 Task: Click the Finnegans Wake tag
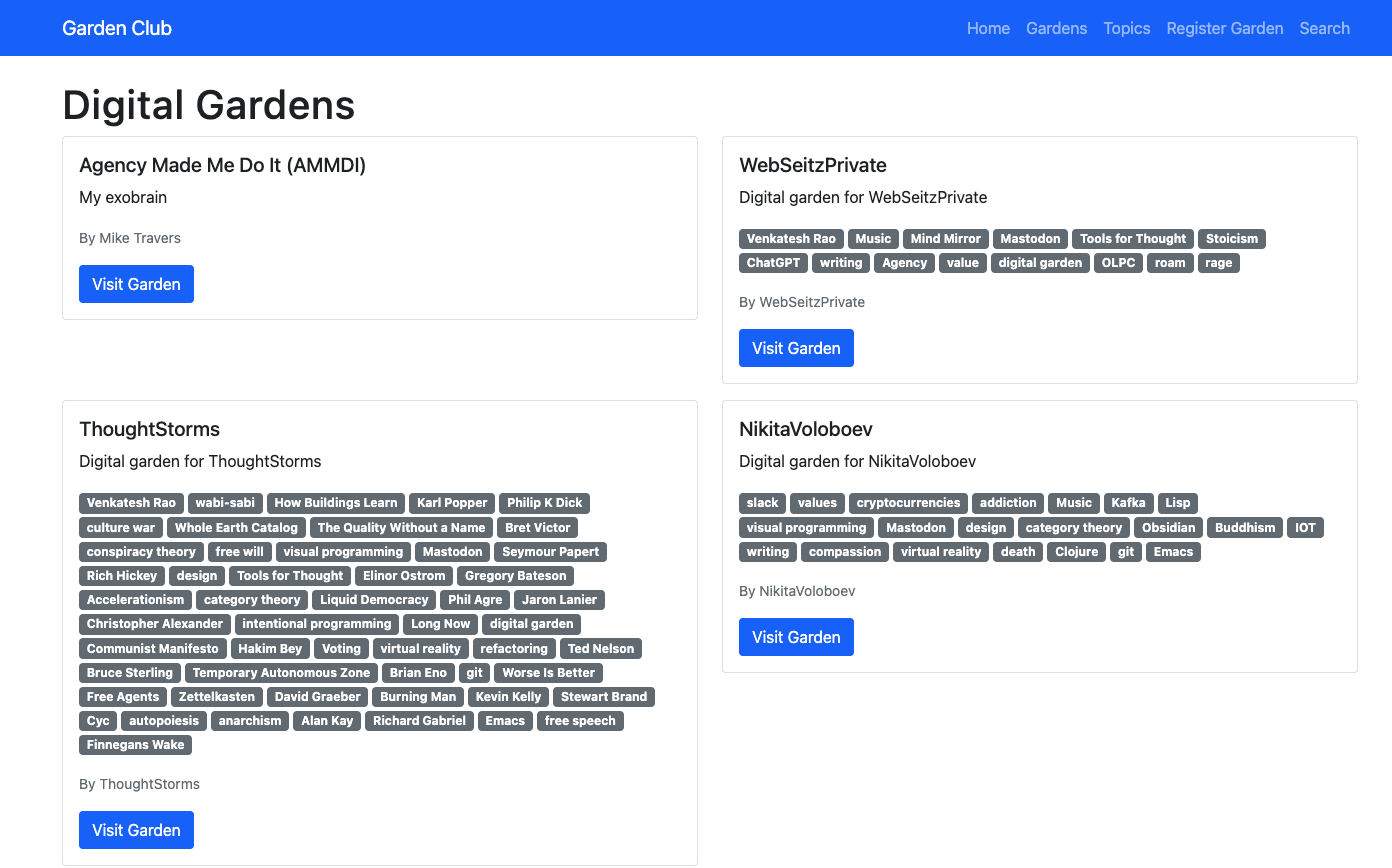[x=135, y=745]
